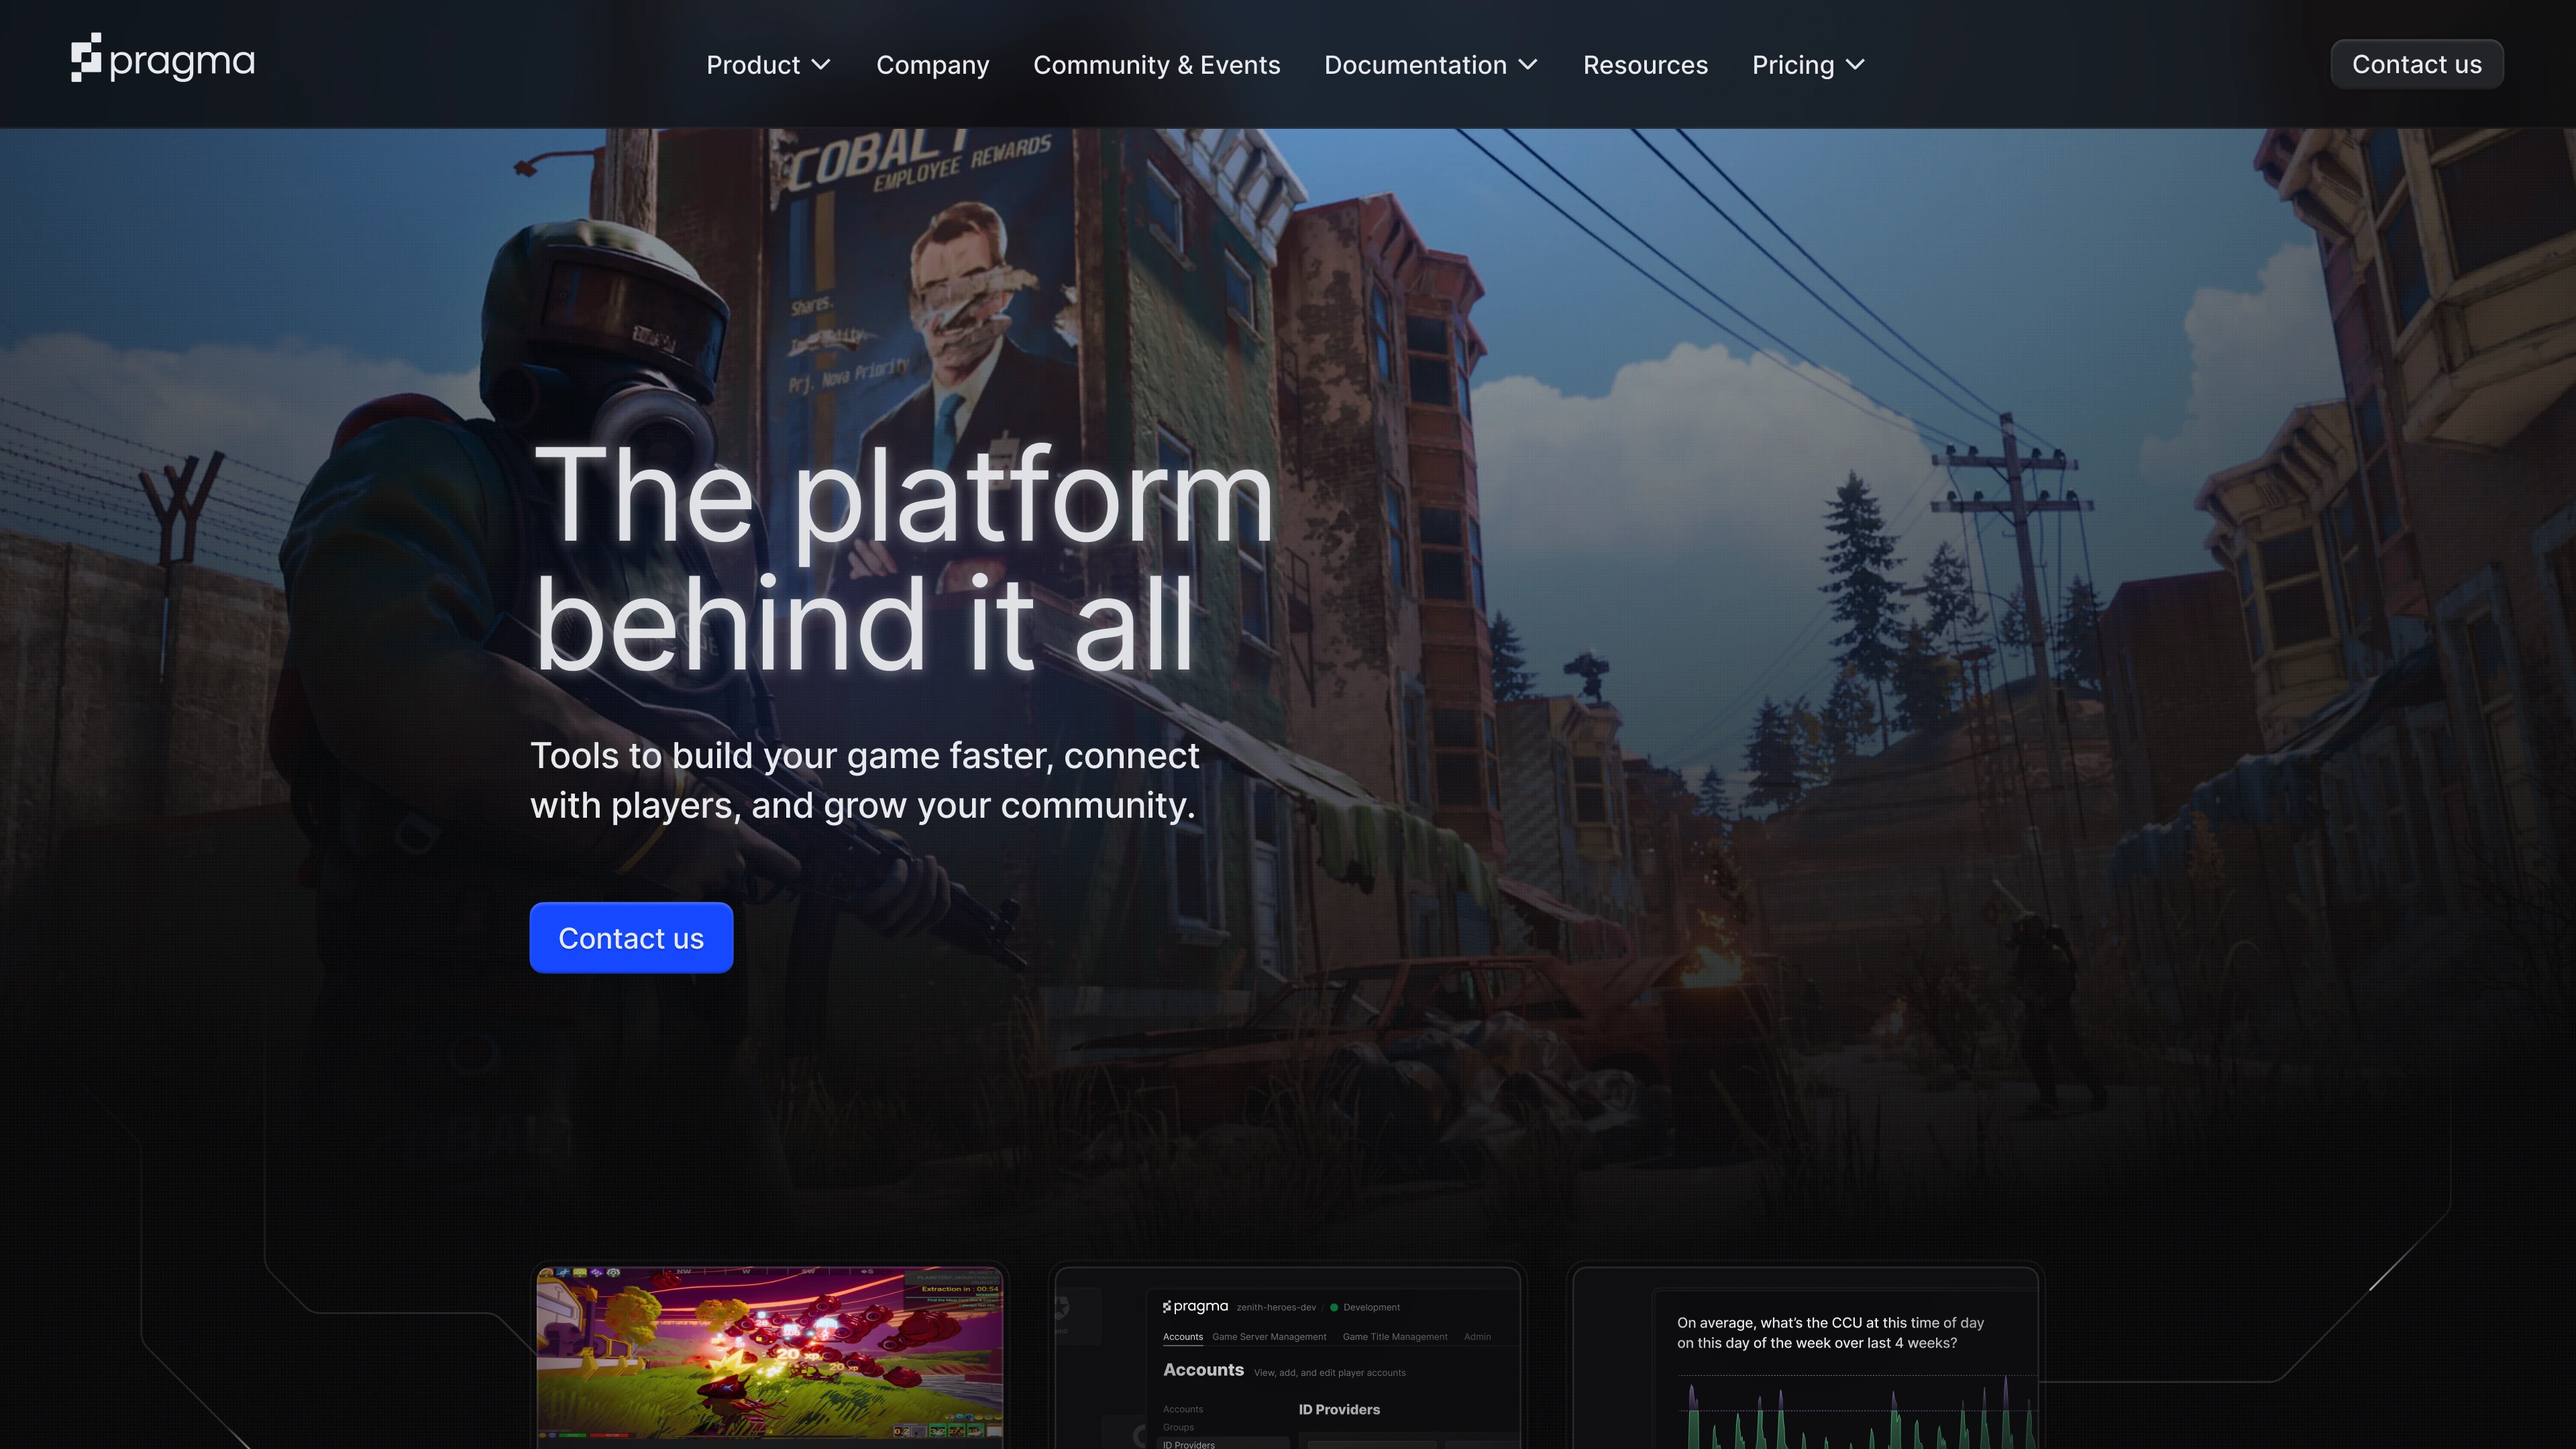Viewport: 2576px width, 1449px height.
Task: Go to the Company page
Action: (932, 65)
